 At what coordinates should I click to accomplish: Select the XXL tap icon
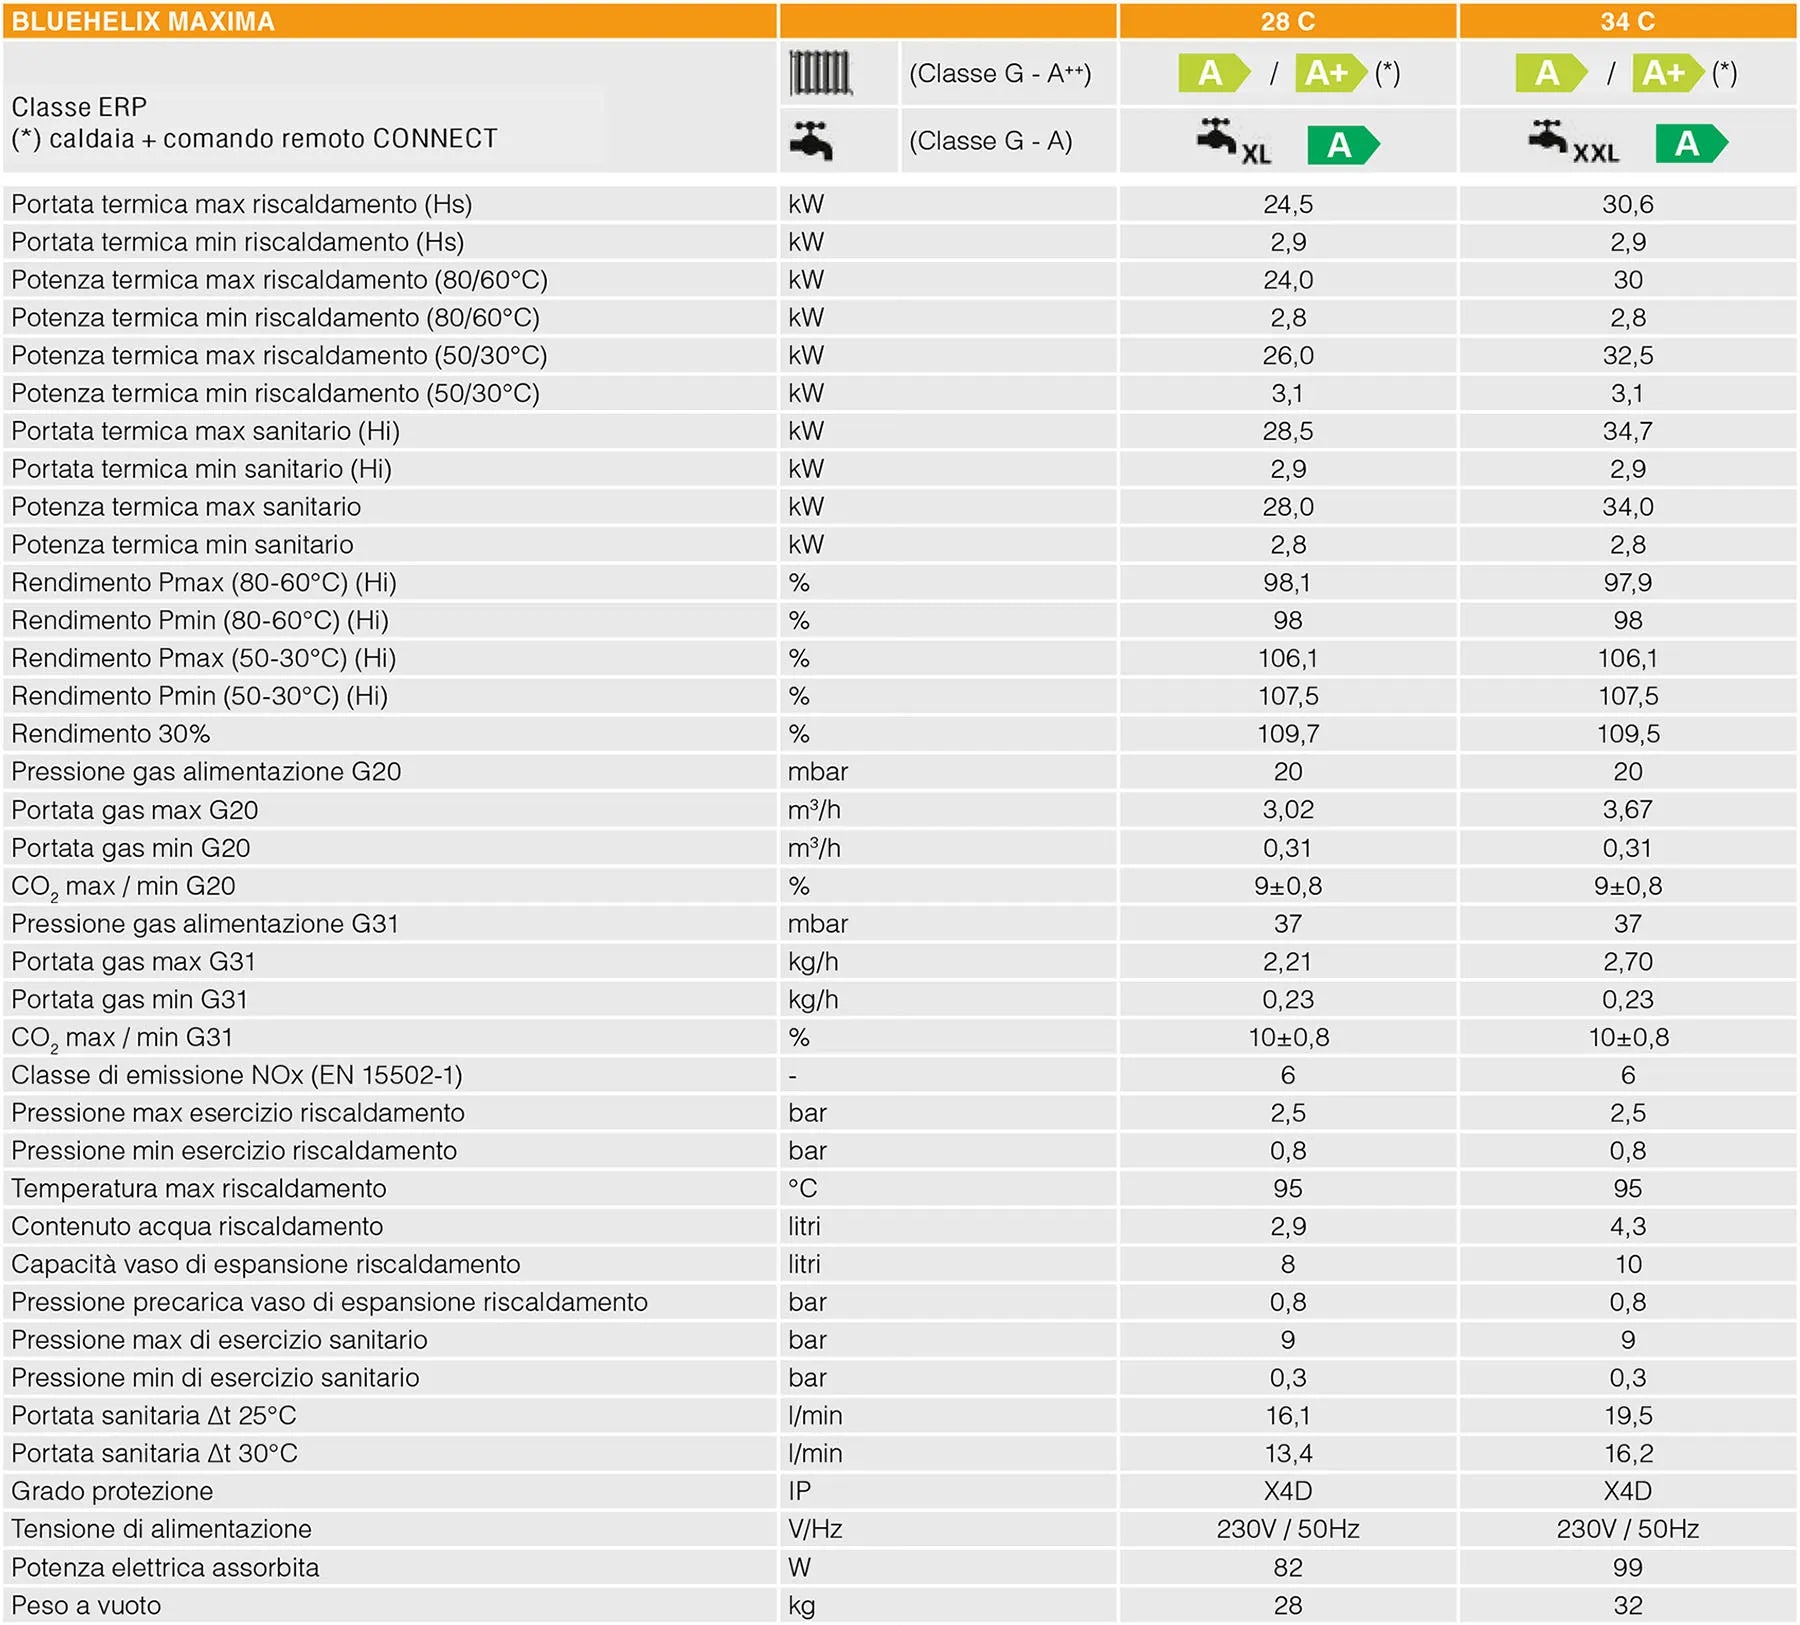pyautogui.click(x=1572, y=142)
